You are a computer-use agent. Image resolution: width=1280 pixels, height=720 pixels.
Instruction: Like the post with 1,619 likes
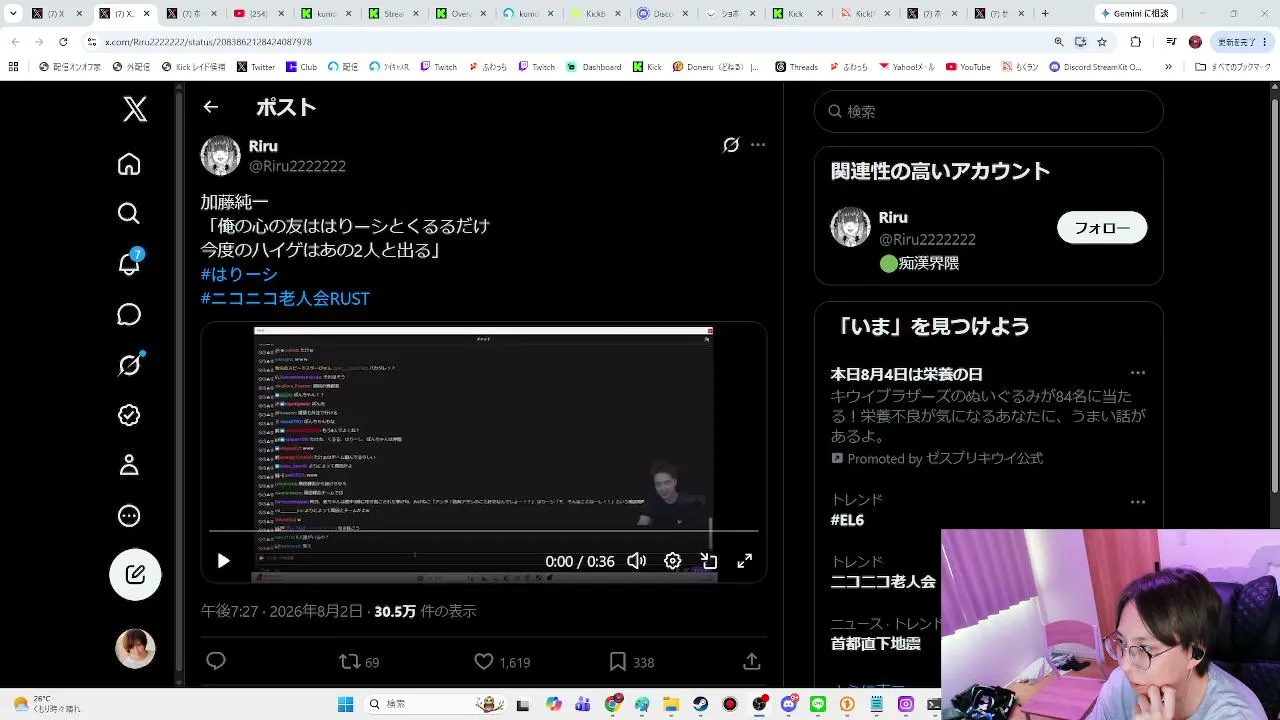pyautogui.click(x=502, y=662)
